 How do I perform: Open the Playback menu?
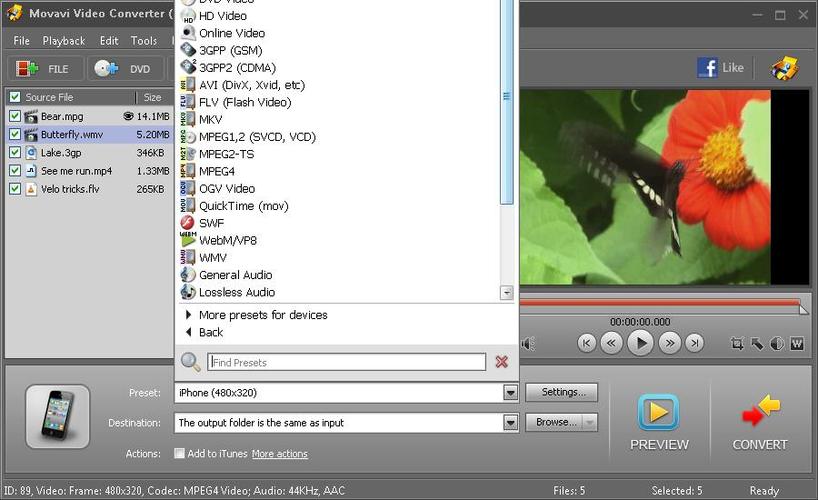tap(64, 41)
